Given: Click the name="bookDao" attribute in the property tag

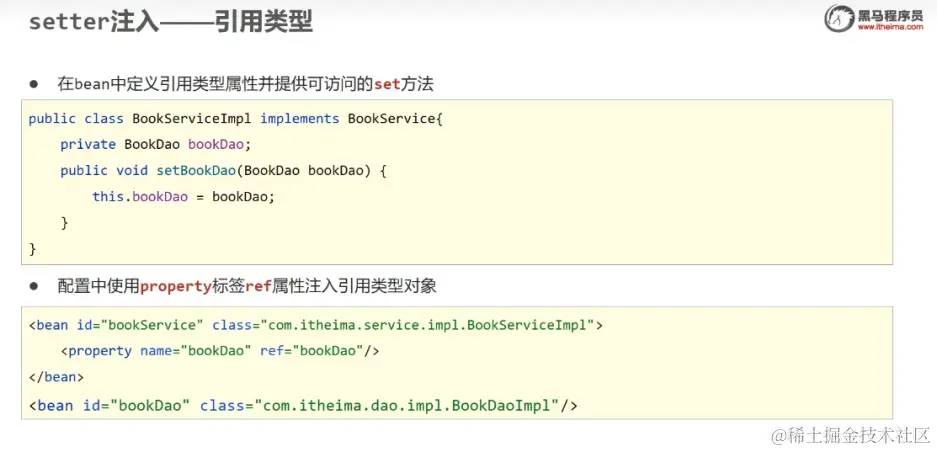Looking at the screenshot, I should click(x=196, y=350).
